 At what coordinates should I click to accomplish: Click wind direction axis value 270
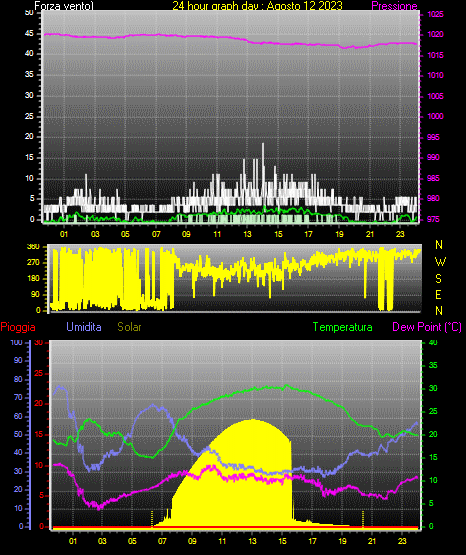click(x=33, y=263)
